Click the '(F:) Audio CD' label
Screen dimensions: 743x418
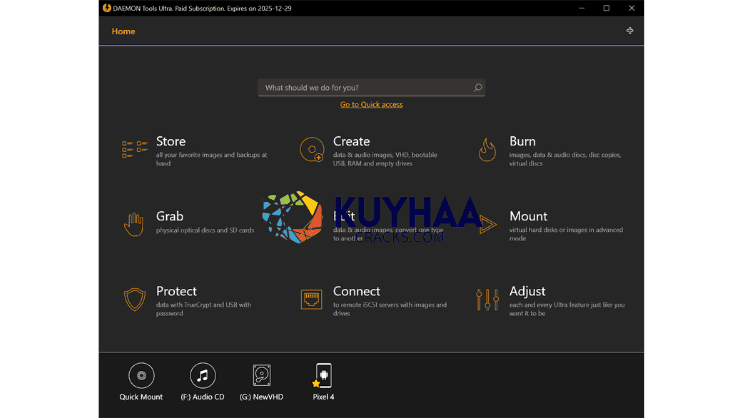pyautogui.click(x=202, y=397)
